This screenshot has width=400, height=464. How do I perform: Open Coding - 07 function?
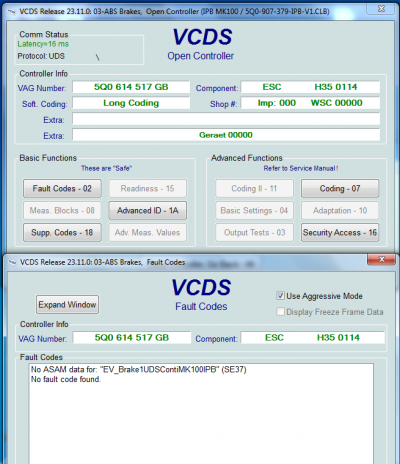point(340,188)
